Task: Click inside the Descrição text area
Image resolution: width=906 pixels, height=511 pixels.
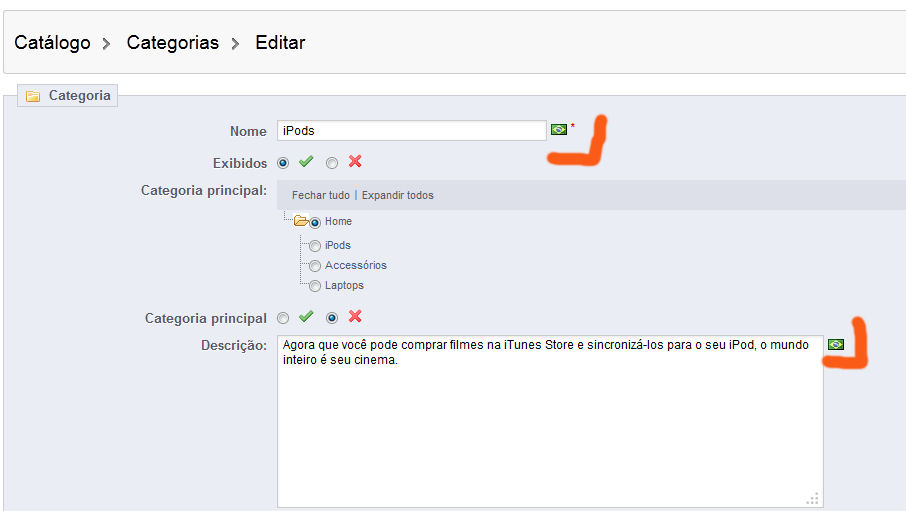Action: (x=550, y=421)
